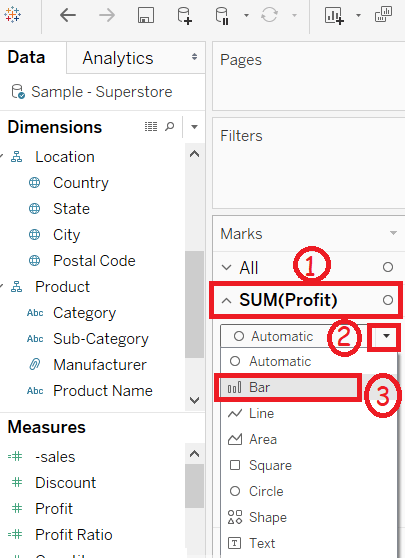Open the Dimensions pane dropdown menu arrow

(x=194, y=127)
